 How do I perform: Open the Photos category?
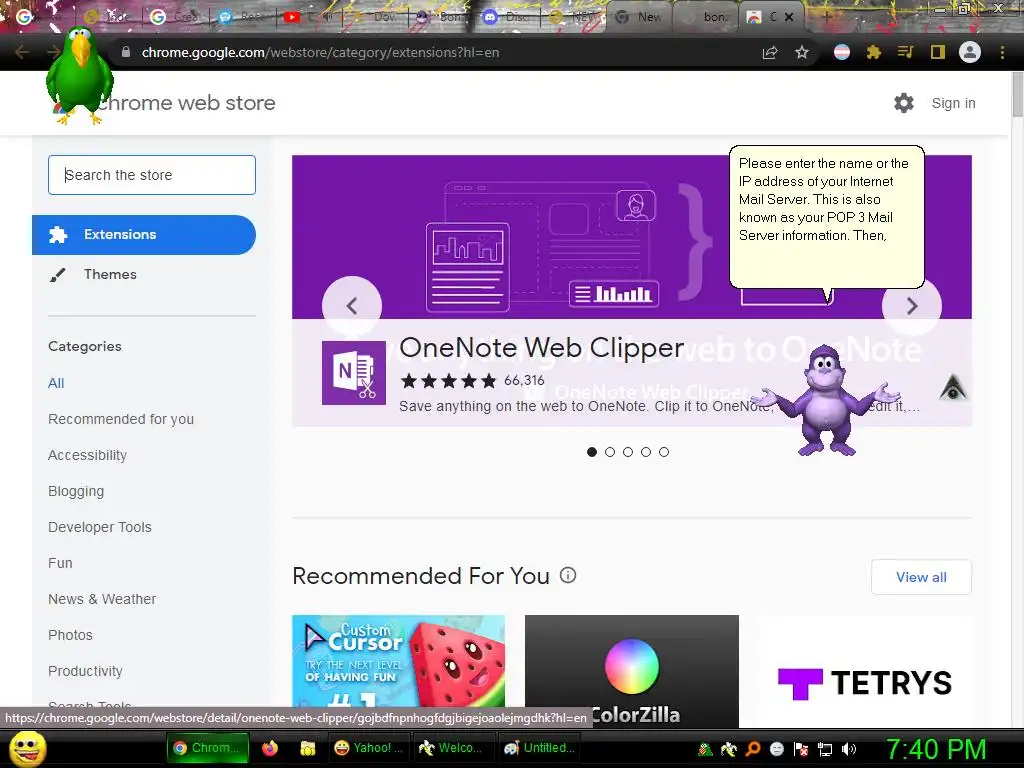(71, 635)
